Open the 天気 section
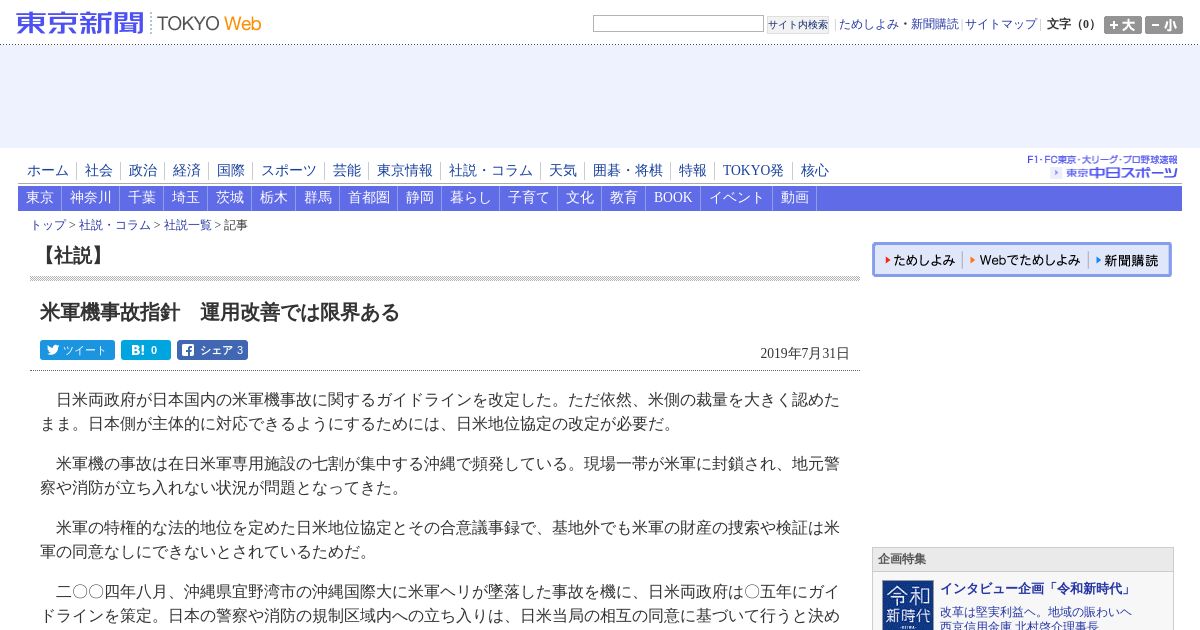The height and width of the screenshot is (630, 1200). (x=563, y=171)
